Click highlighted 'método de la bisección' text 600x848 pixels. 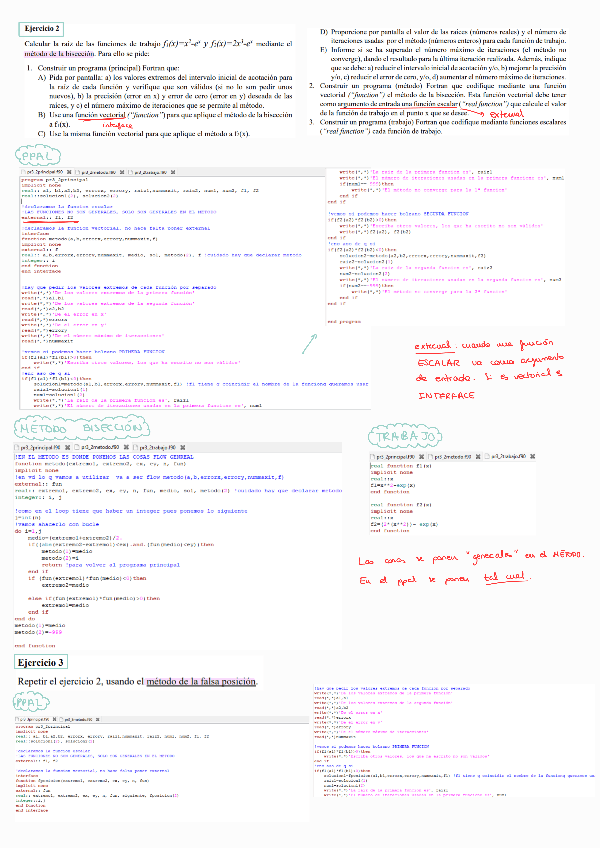click(60, 54)
